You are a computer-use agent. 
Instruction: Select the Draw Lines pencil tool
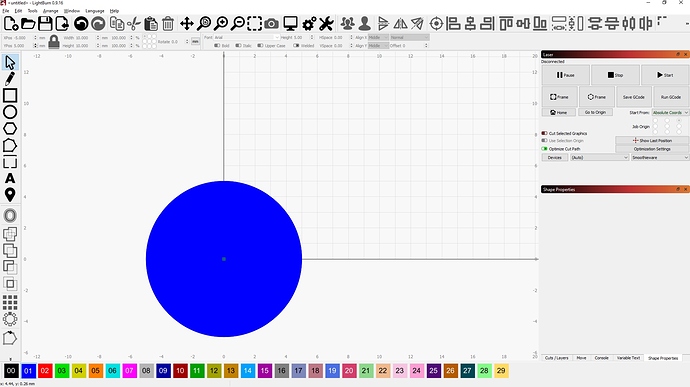coord(10,79)
